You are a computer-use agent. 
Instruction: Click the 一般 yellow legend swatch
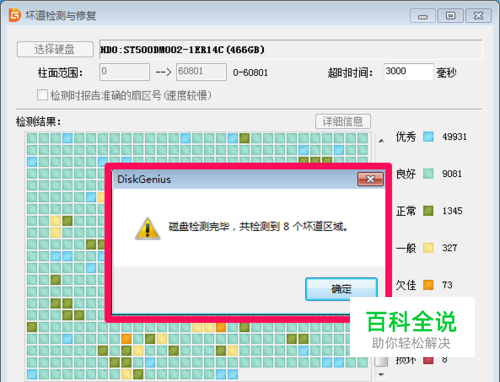point(428,248)
